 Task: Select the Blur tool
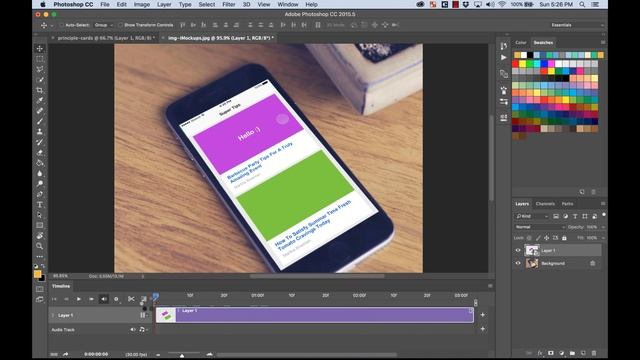pos(40,173)
